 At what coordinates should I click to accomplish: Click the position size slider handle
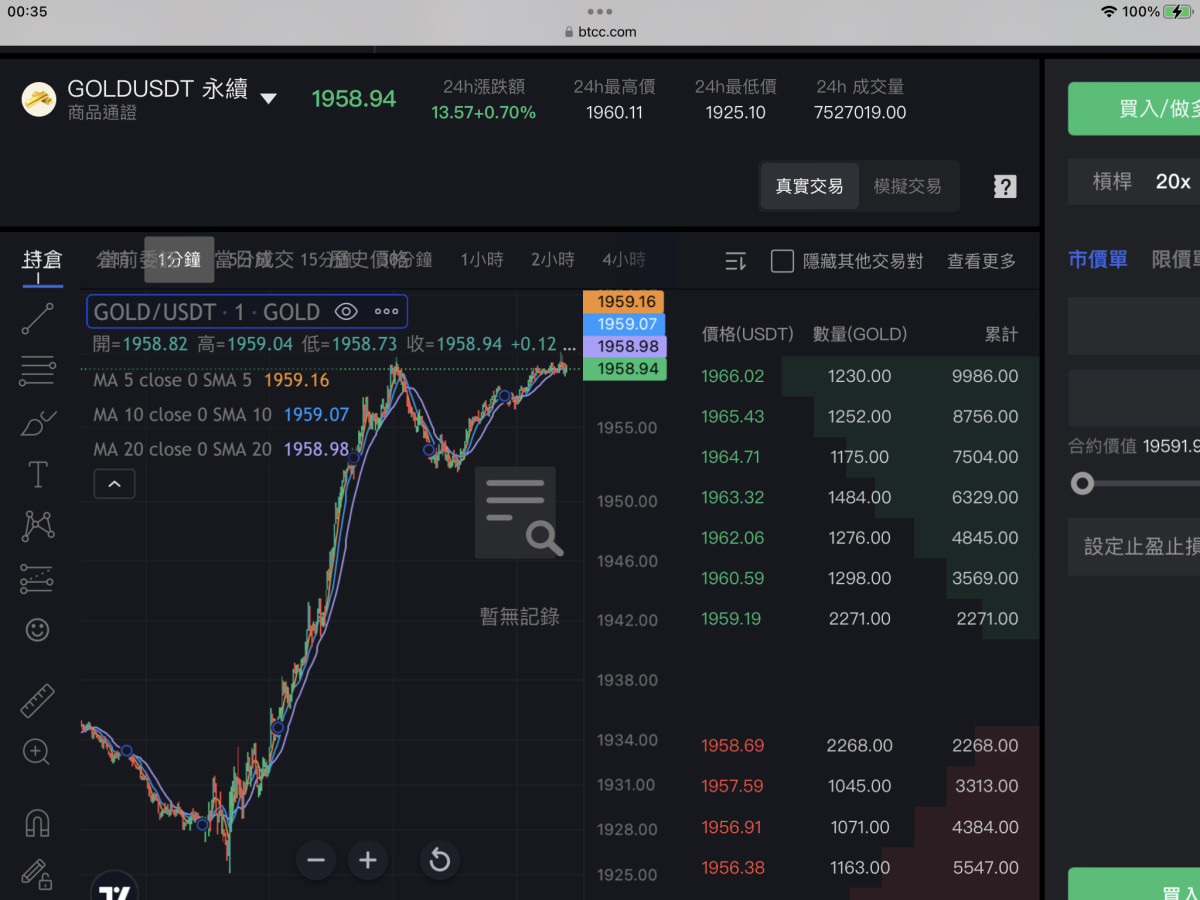click(1082, 485)
